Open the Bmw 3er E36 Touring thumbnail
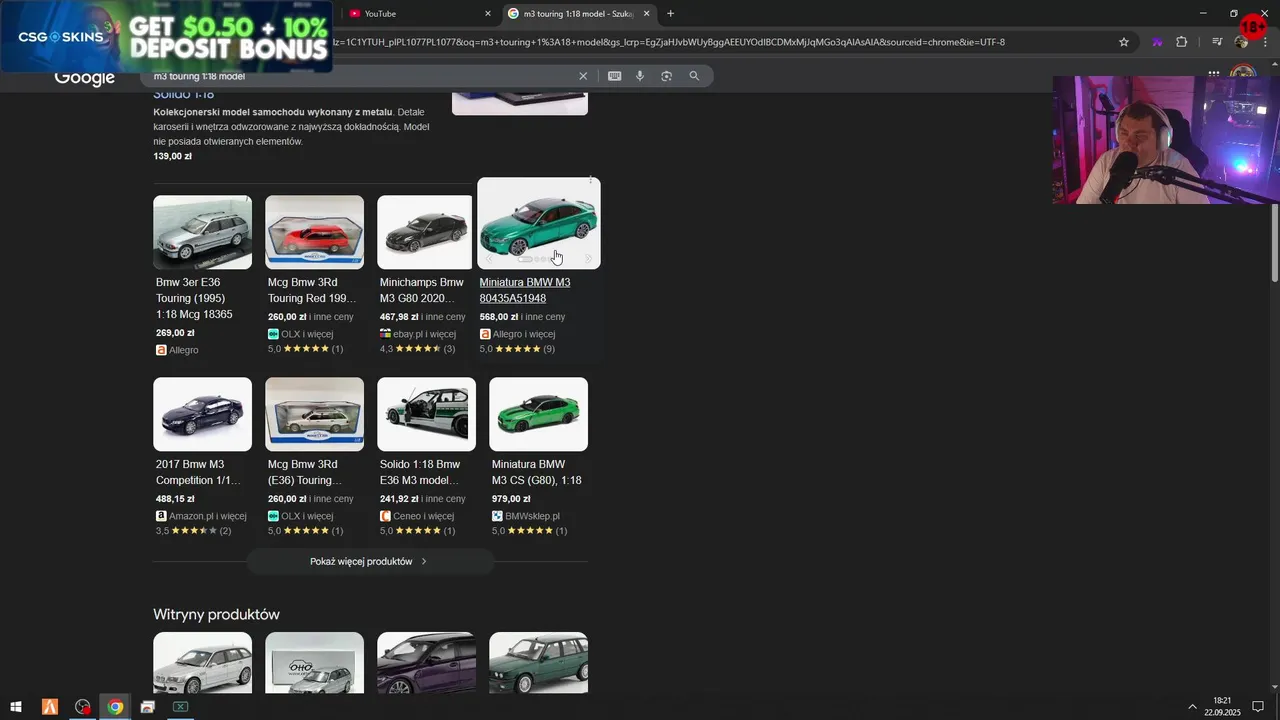 tap(202, 232)
